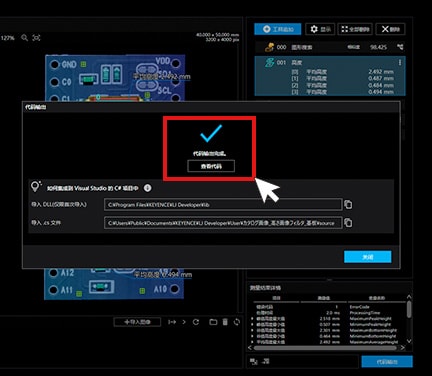Open the folder icon in image toolbar
This screenshot has width=432, height=376.
(213, 322)
